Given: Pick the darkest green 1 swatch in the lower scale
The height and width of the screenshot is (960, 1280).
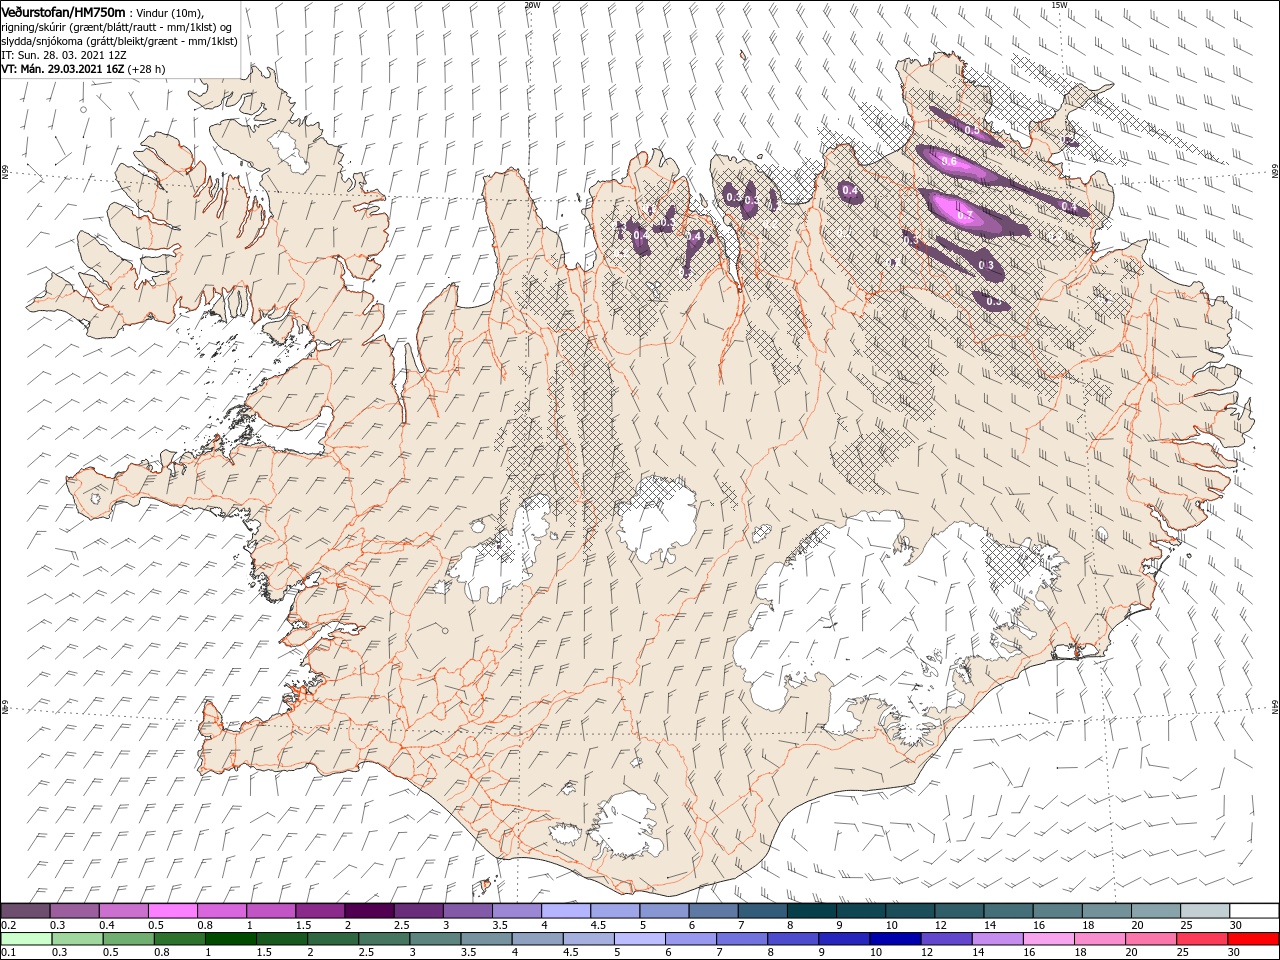Looking at the screenshot, I should [231, 939].
